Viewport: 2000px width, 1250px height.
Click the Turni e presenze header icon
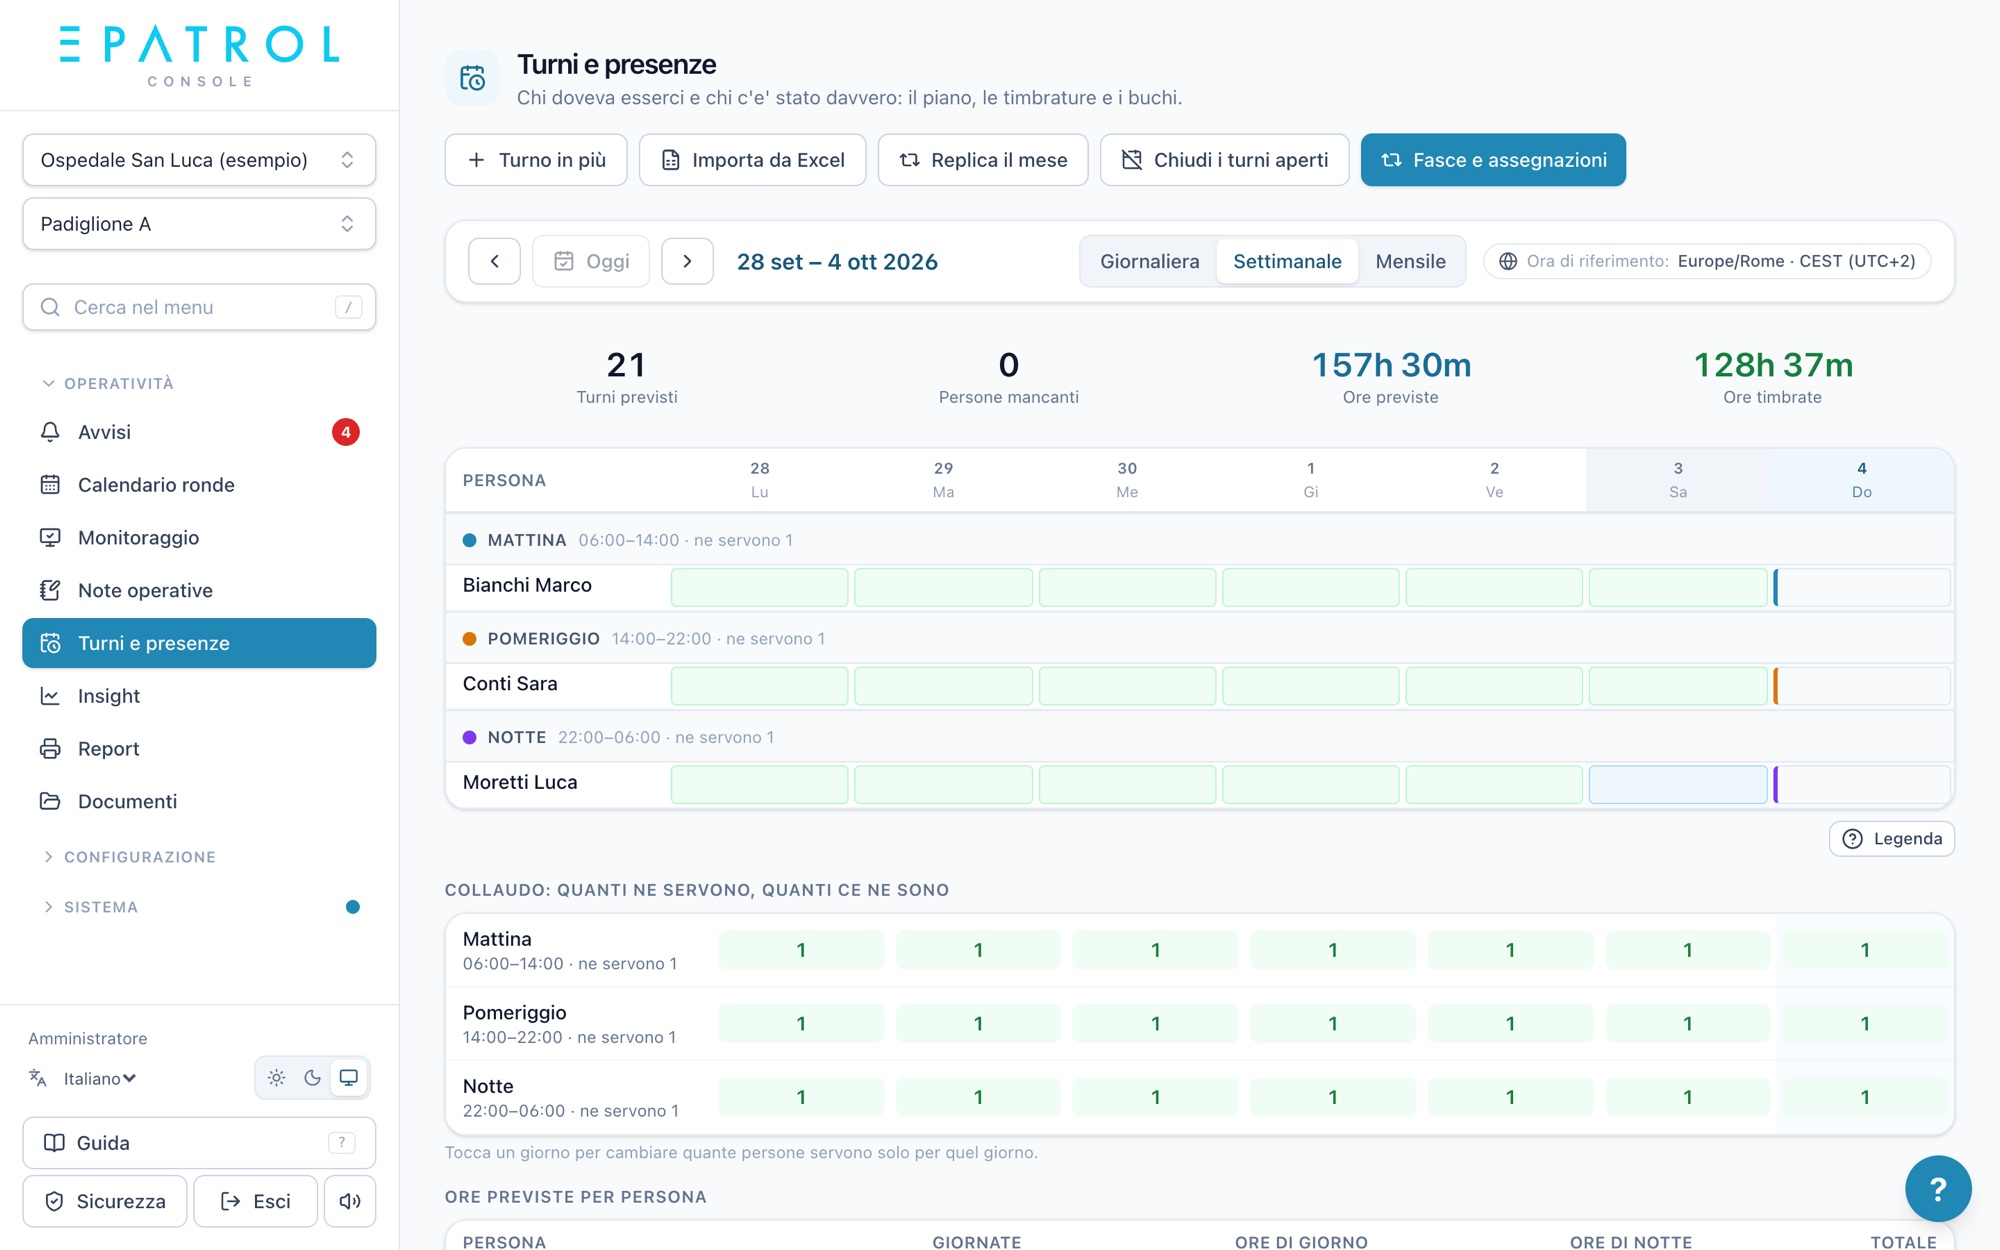pos(472,78)
